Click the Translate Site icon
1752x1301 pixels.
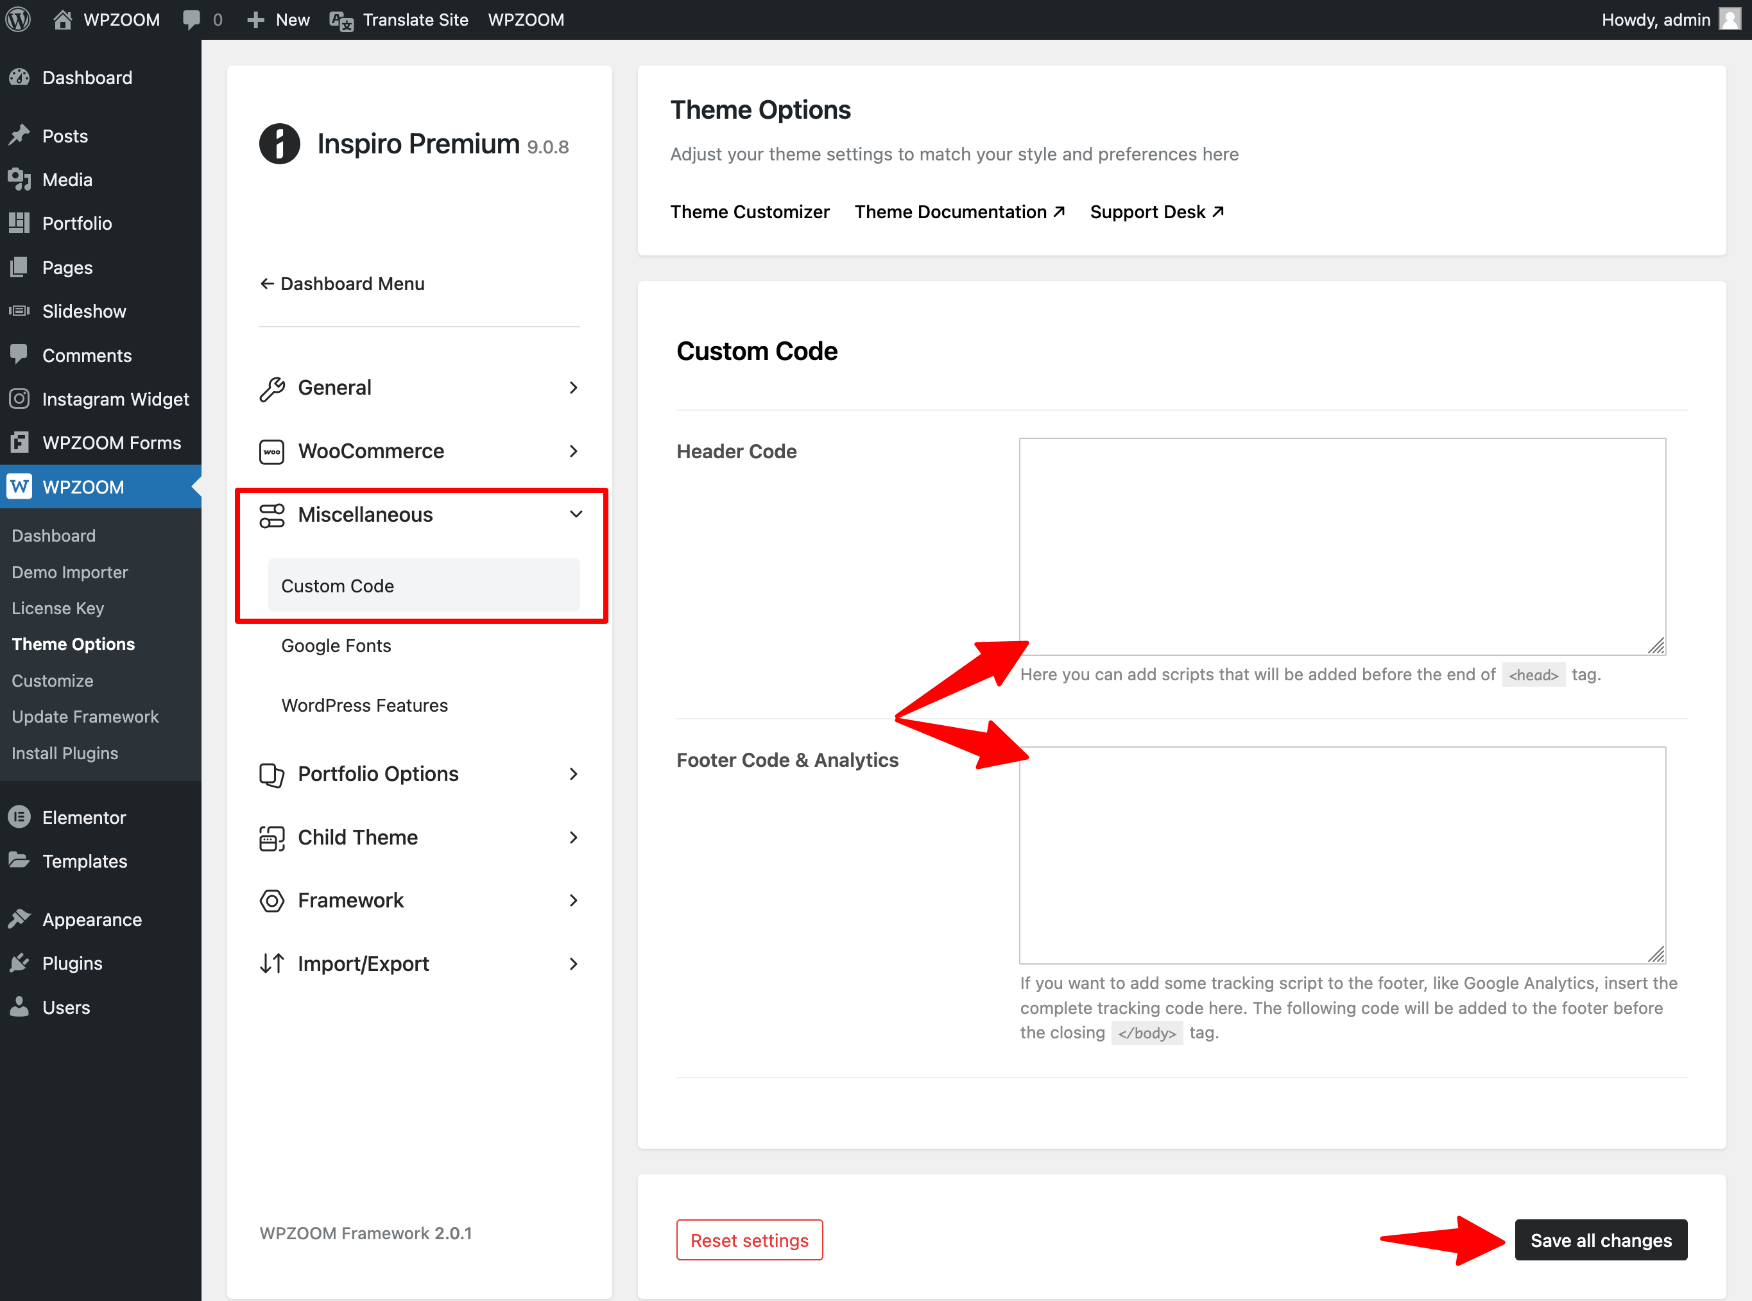(x=341, y=20)
